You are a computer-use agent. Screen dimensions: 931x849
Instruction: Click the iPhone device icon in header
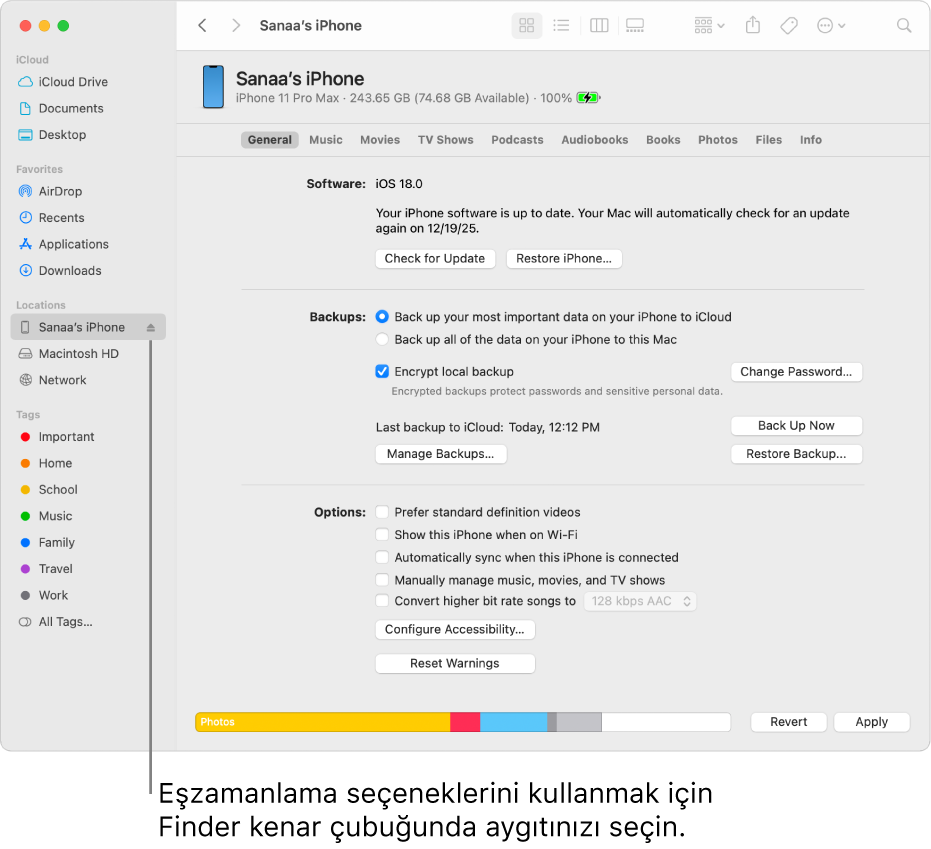point(213,87)
